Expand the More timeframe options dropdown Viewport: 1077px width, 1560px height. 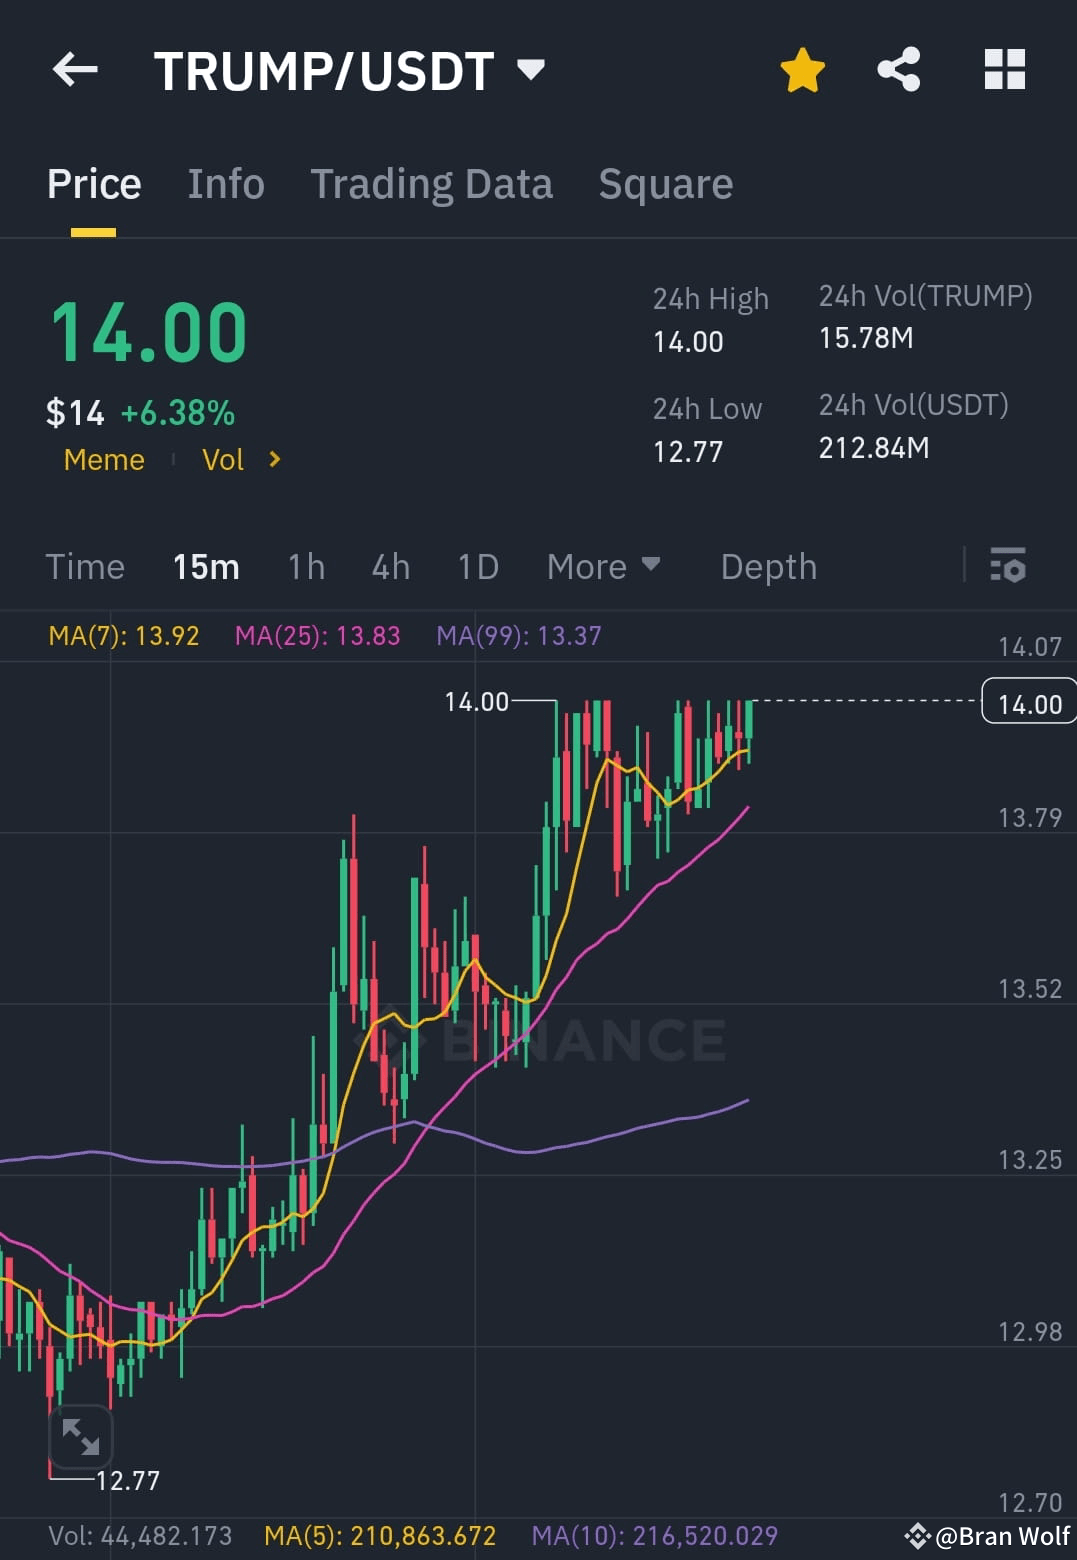pyautogui.click(x=603, y=567)
